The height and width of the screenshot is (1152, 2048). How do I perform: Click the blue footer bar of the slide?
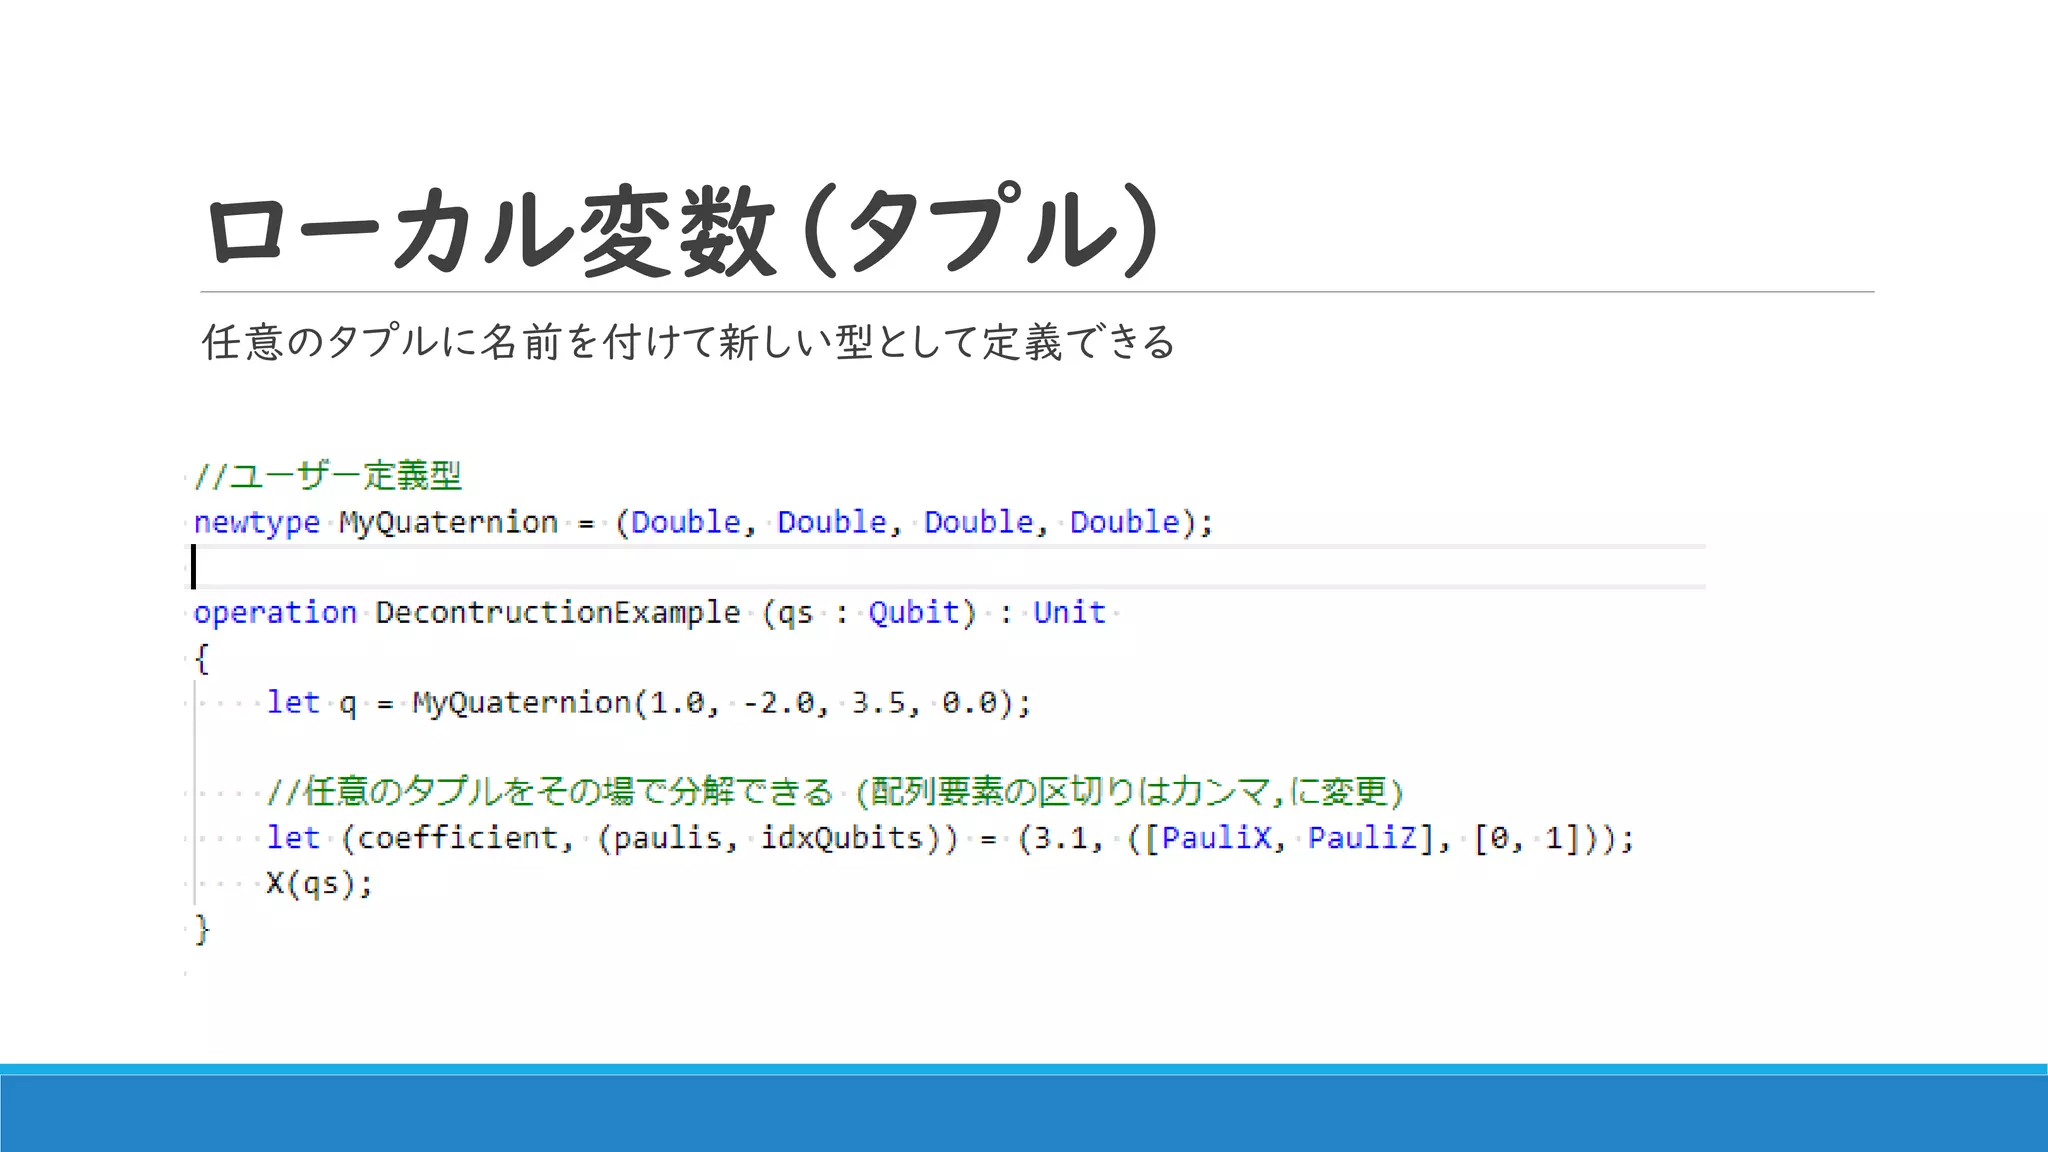point(1024,1112)
